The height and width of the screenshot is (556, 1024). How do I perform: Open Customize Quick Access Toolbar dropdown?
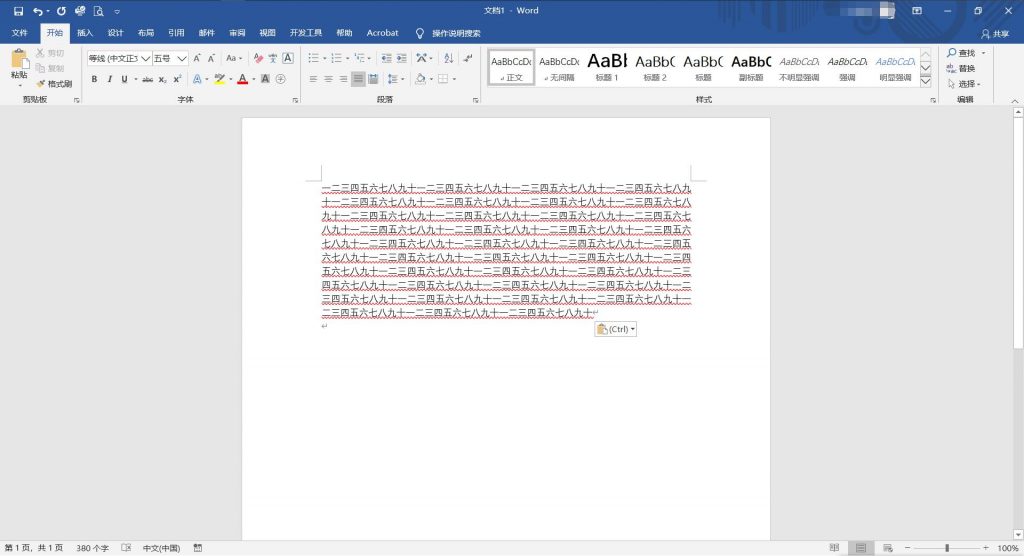117,12
